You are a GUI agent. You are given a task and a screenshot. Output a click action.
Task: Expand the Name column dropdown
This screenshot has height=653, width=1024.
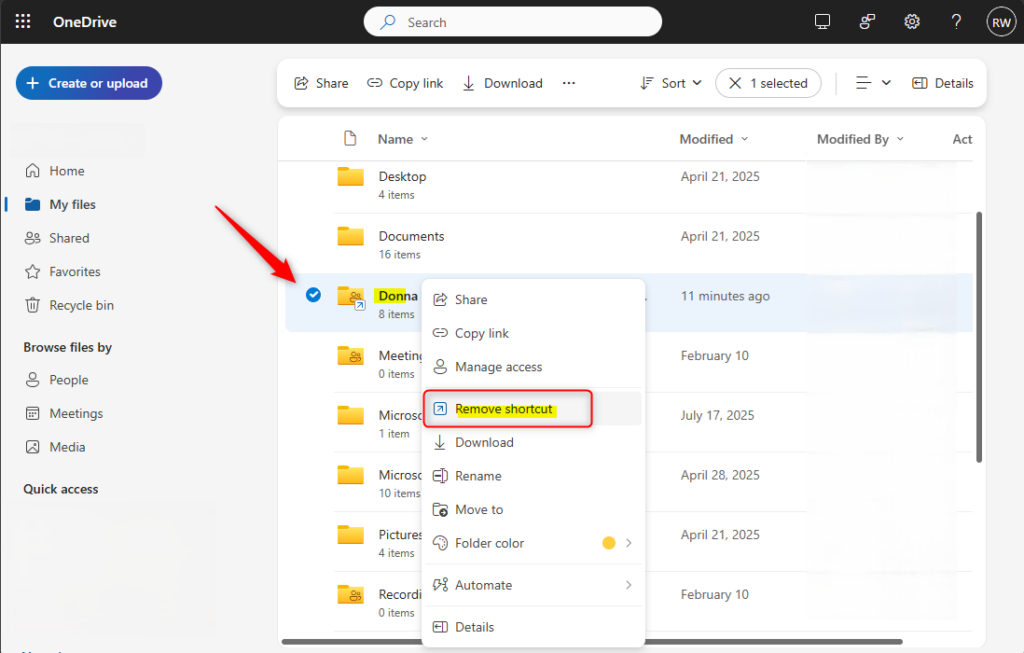pyautogui.click(x=424, y=139)
